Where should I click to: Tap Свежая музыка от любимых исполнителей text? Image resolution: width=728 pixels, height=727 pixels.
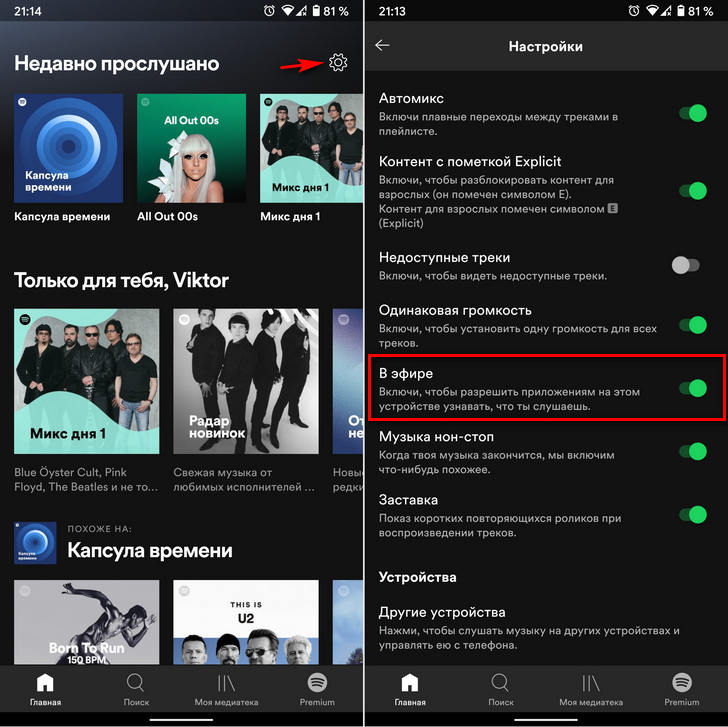click(244, 480)
